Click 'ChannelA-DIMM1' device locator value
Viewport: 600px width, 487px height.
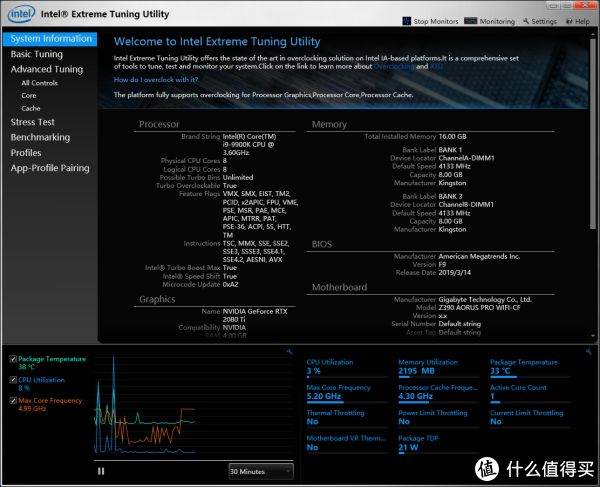(x=466, y=158)
